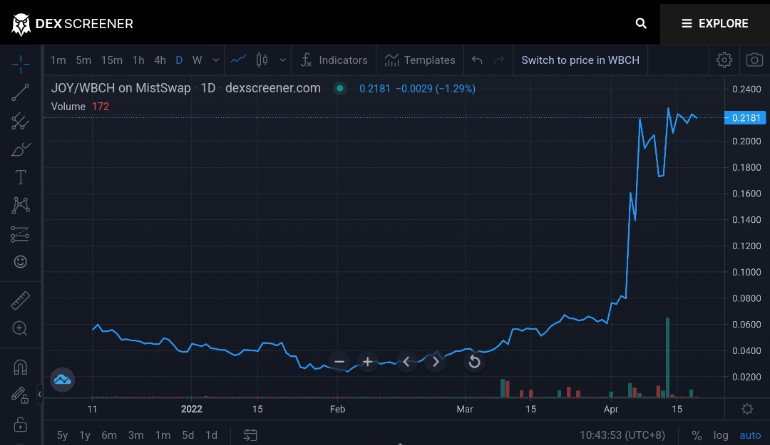Select the trend line drawing tool
Image resolution: width=770 pixels, height=445 pixels.
[x=20, y=93]
